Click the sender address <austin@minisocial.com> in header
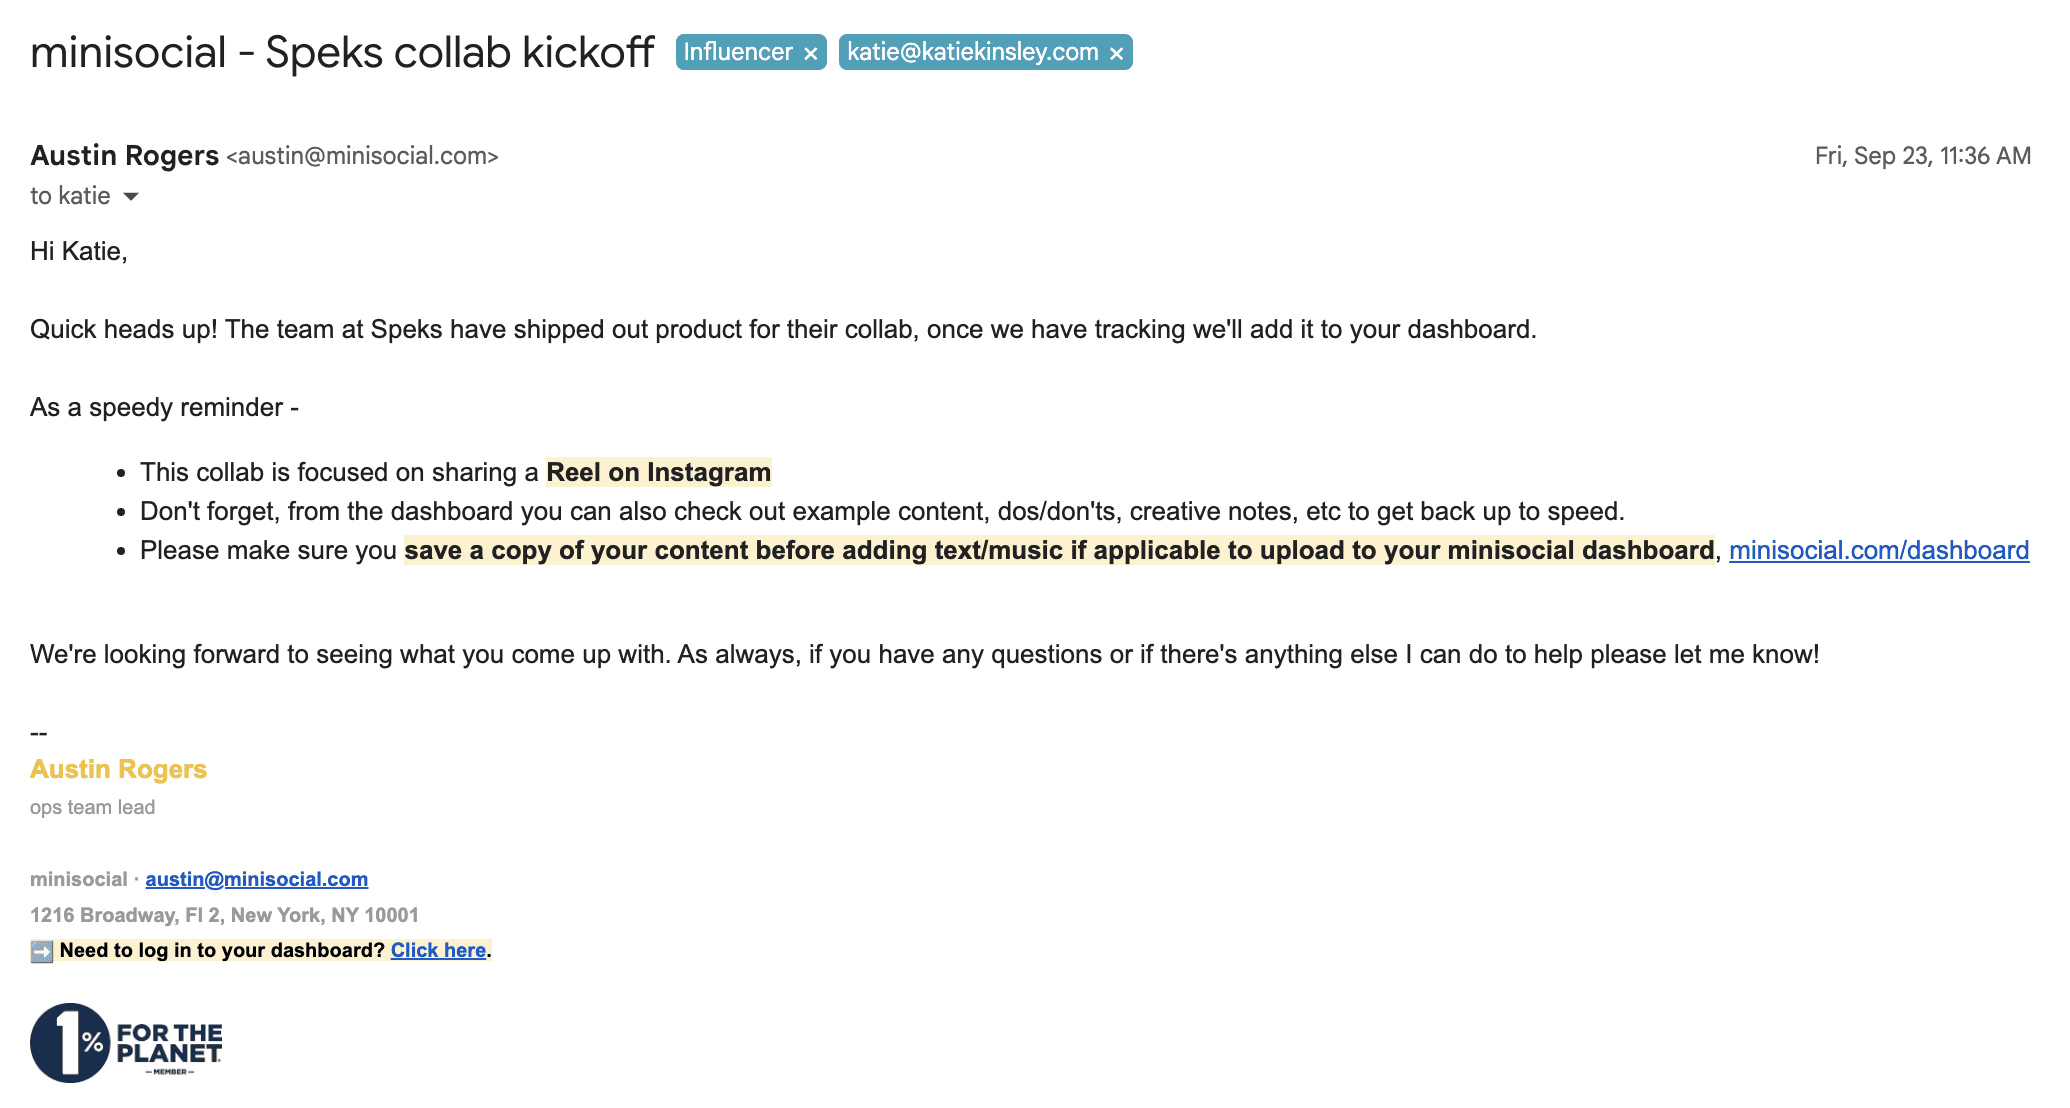The height and width of the screenshot is (1108, 2070). (362, 156)
